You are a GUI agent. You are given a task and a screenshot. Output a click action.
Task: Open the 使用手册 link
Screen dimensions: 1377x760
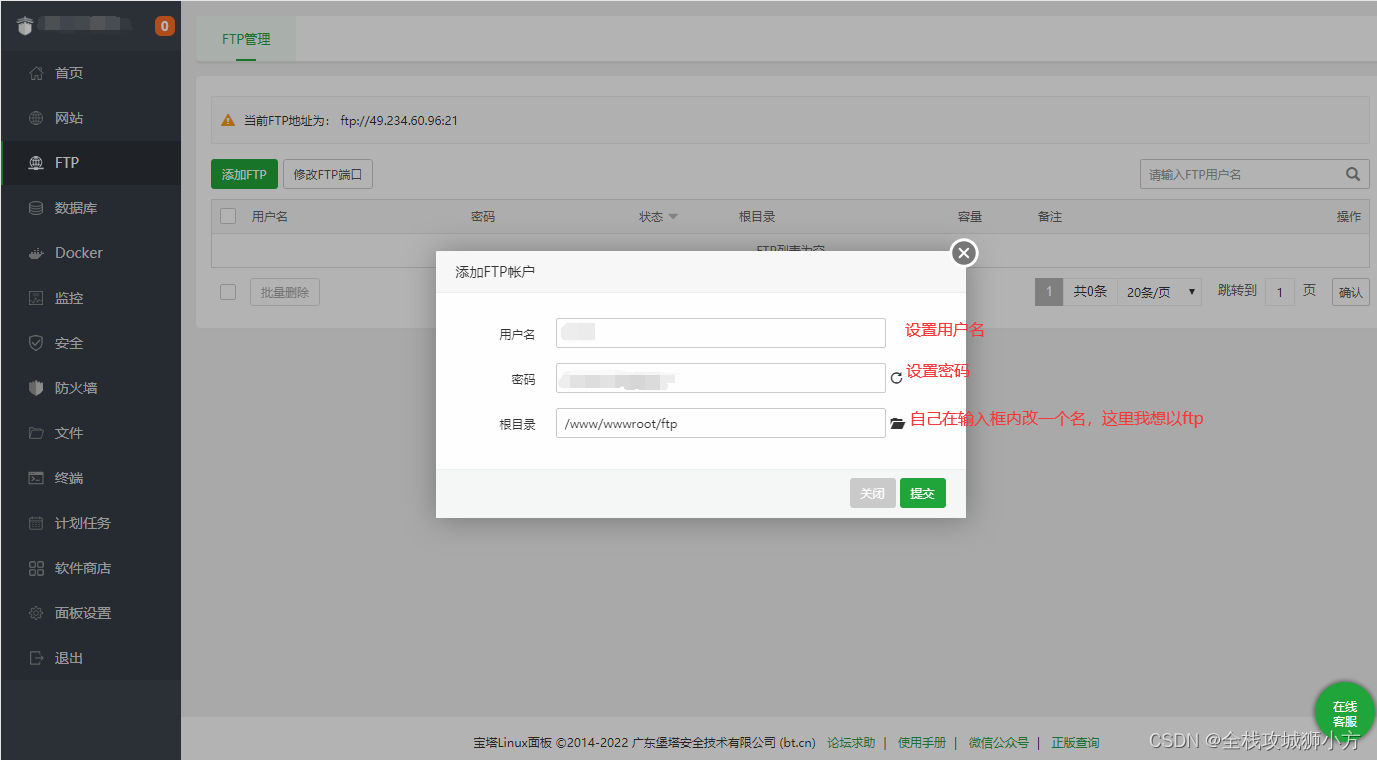[x=922, y=743]
